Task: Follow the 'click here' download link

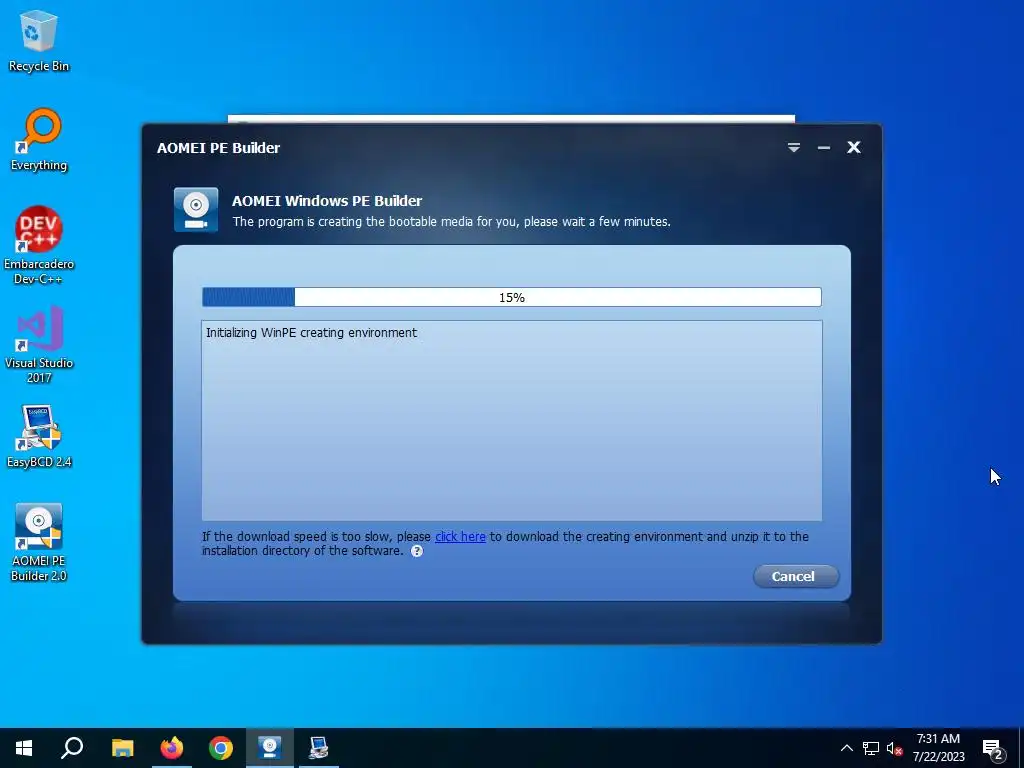Action: 460,536
